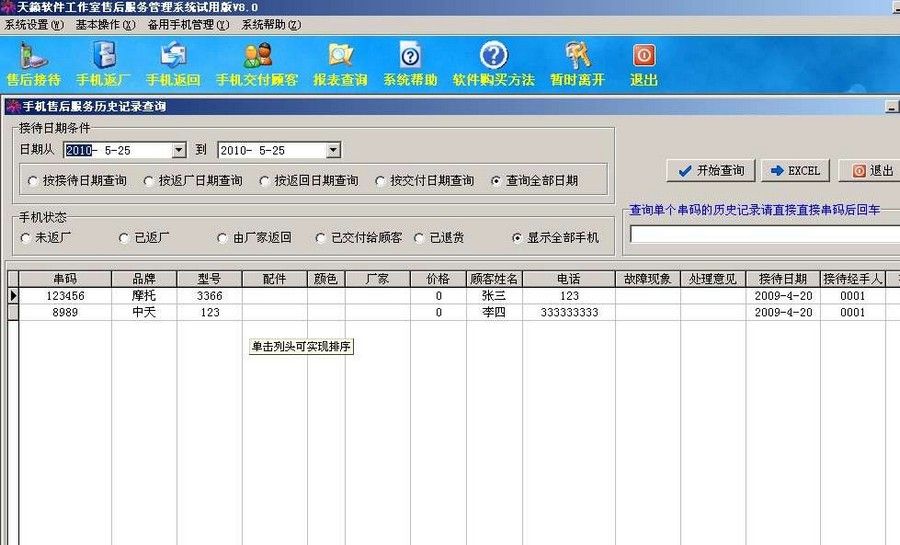
Task: Open the 售后接待 toolbar icon
Action: click(x=33, y=56)
